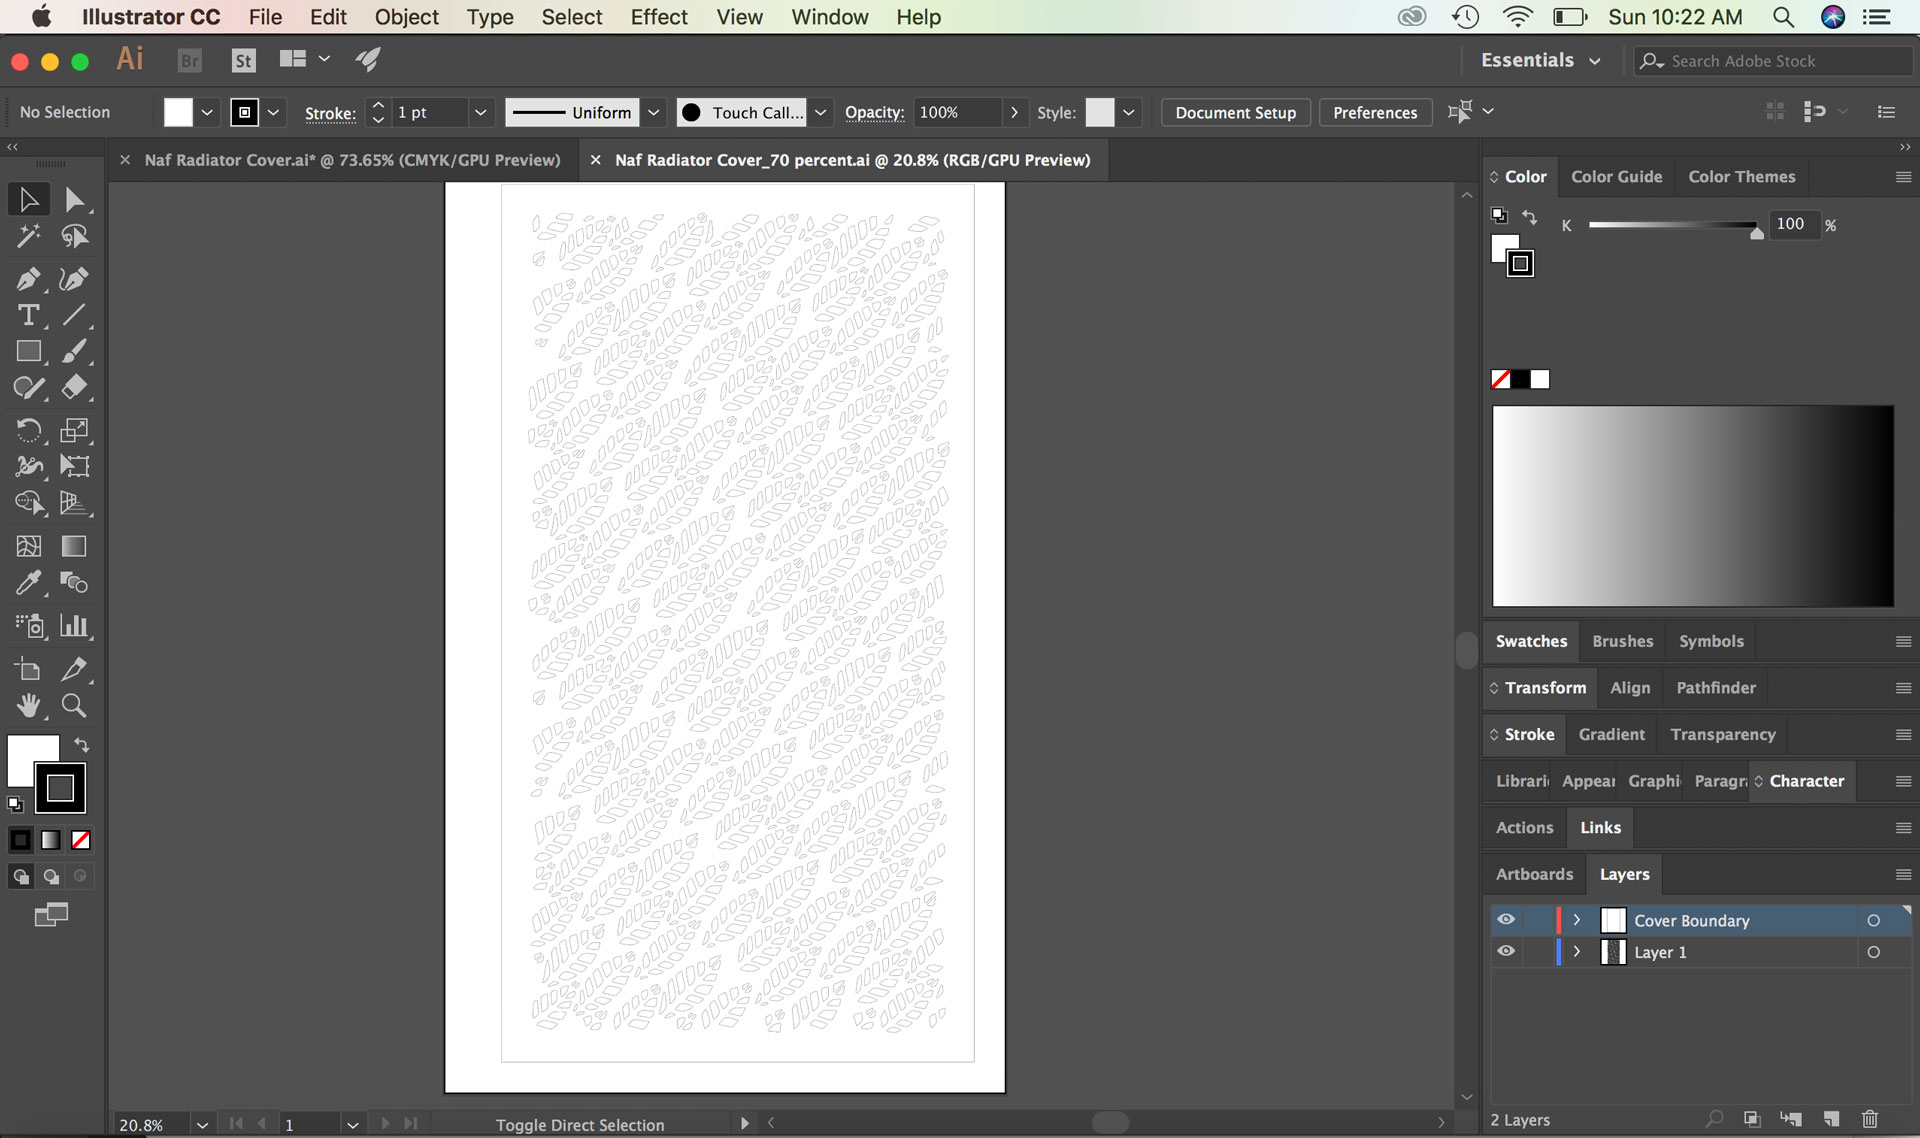Screen dimensions: 1920x1138
Task: Swap fill and stroke colors
Action: point(82,745)
